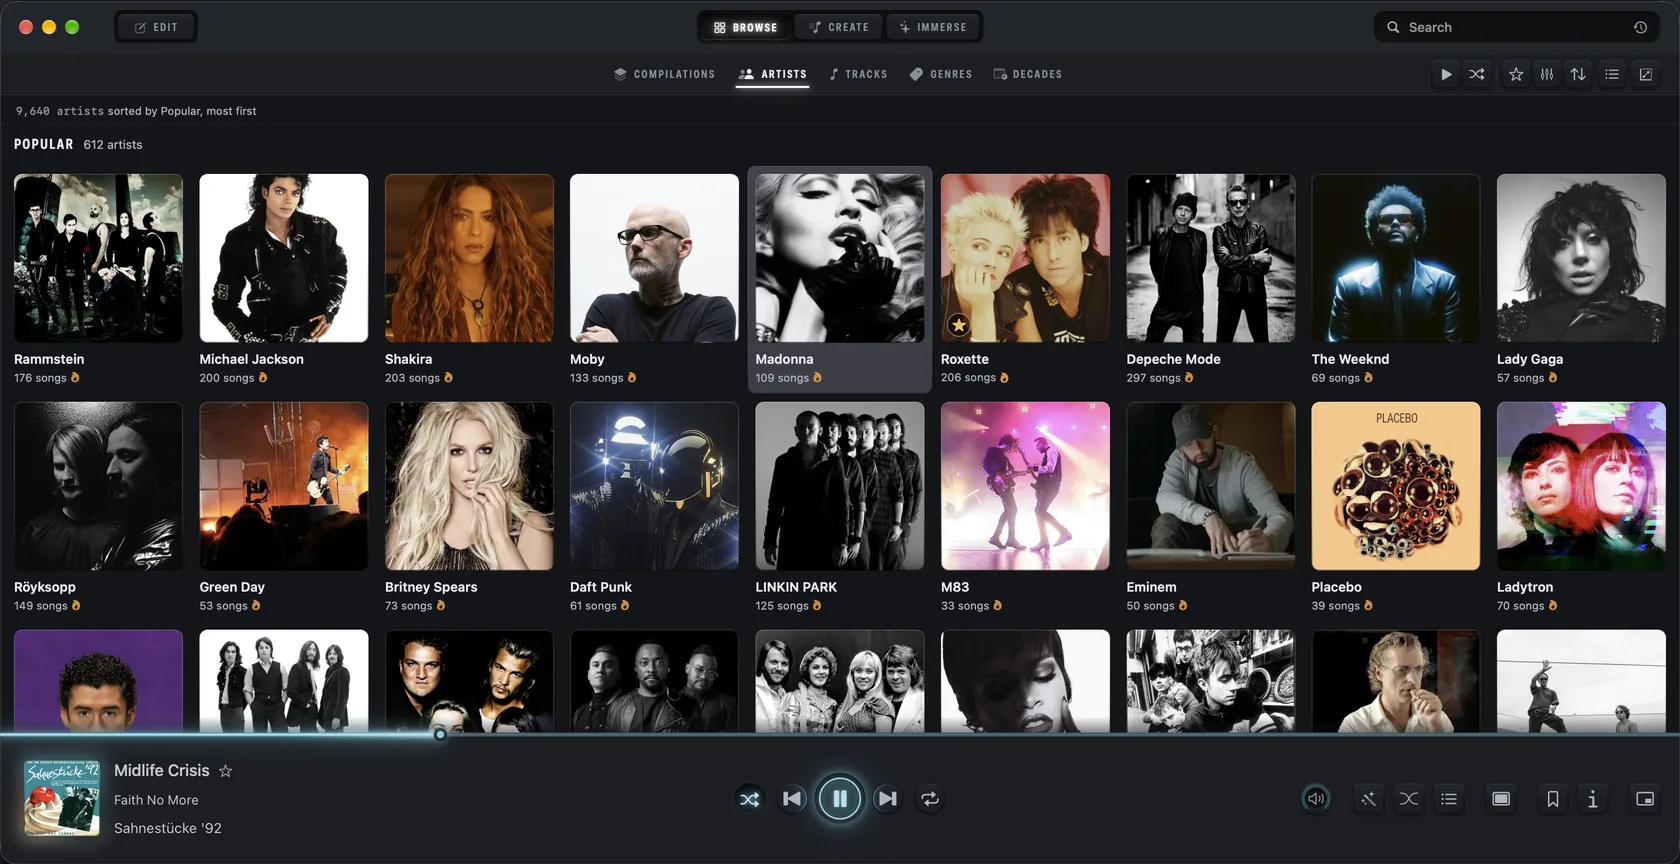Toggle playback shuffle in the player bar
Image resolution: width=1680 pixels, height=864 pixels.
[749, 799]
